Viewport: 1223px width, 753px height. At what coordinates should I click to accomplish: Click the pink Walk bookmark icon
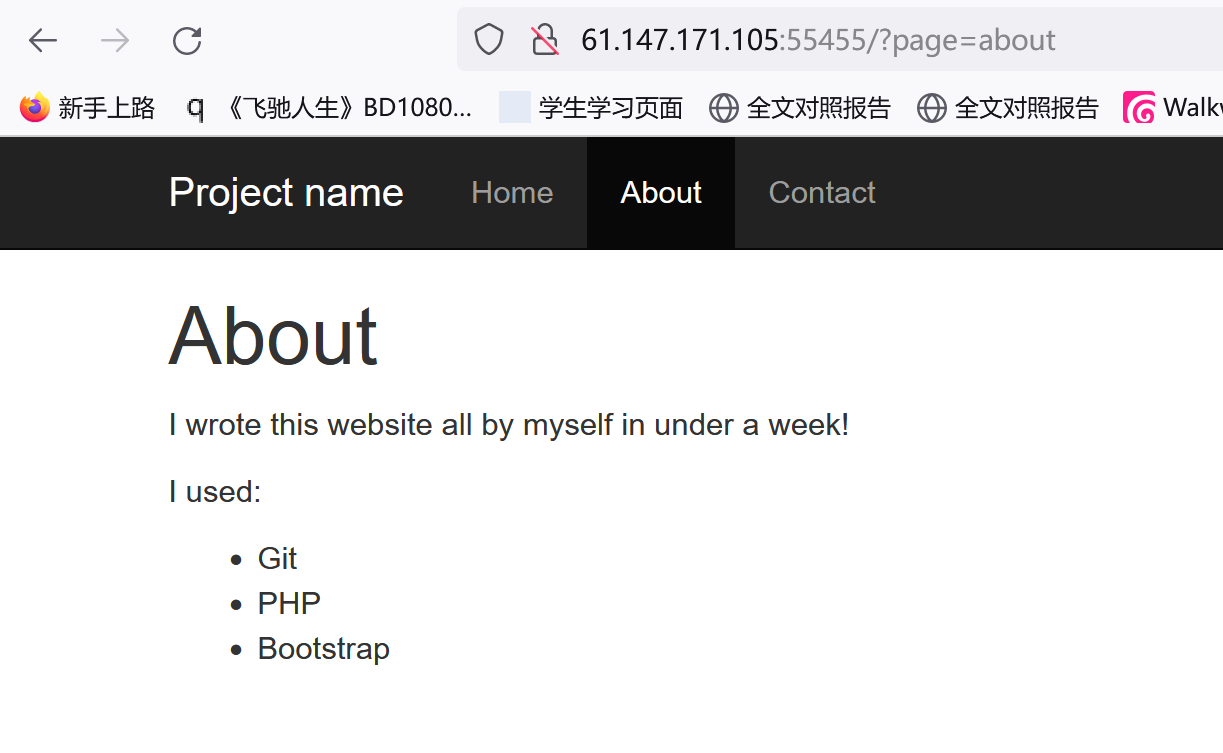1138,107
